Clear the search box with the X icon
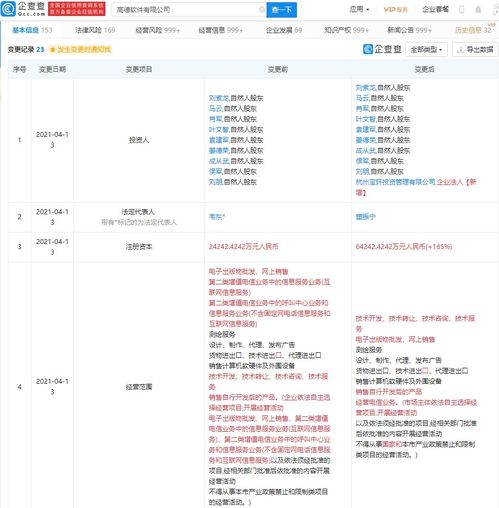Viewport: 499px width, 508px height. (x=262, y=10)
